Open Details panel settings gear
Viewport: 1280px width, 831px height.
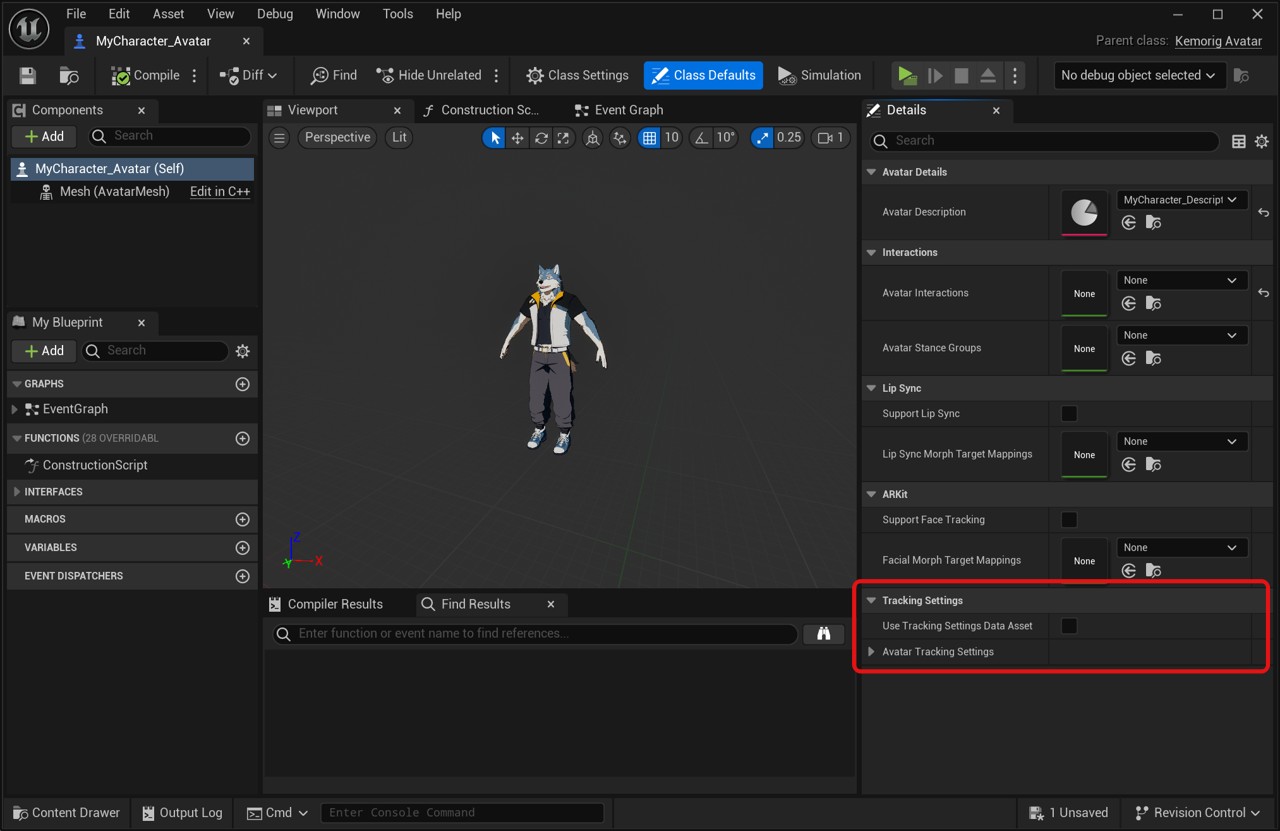[x=1262, y=142]
